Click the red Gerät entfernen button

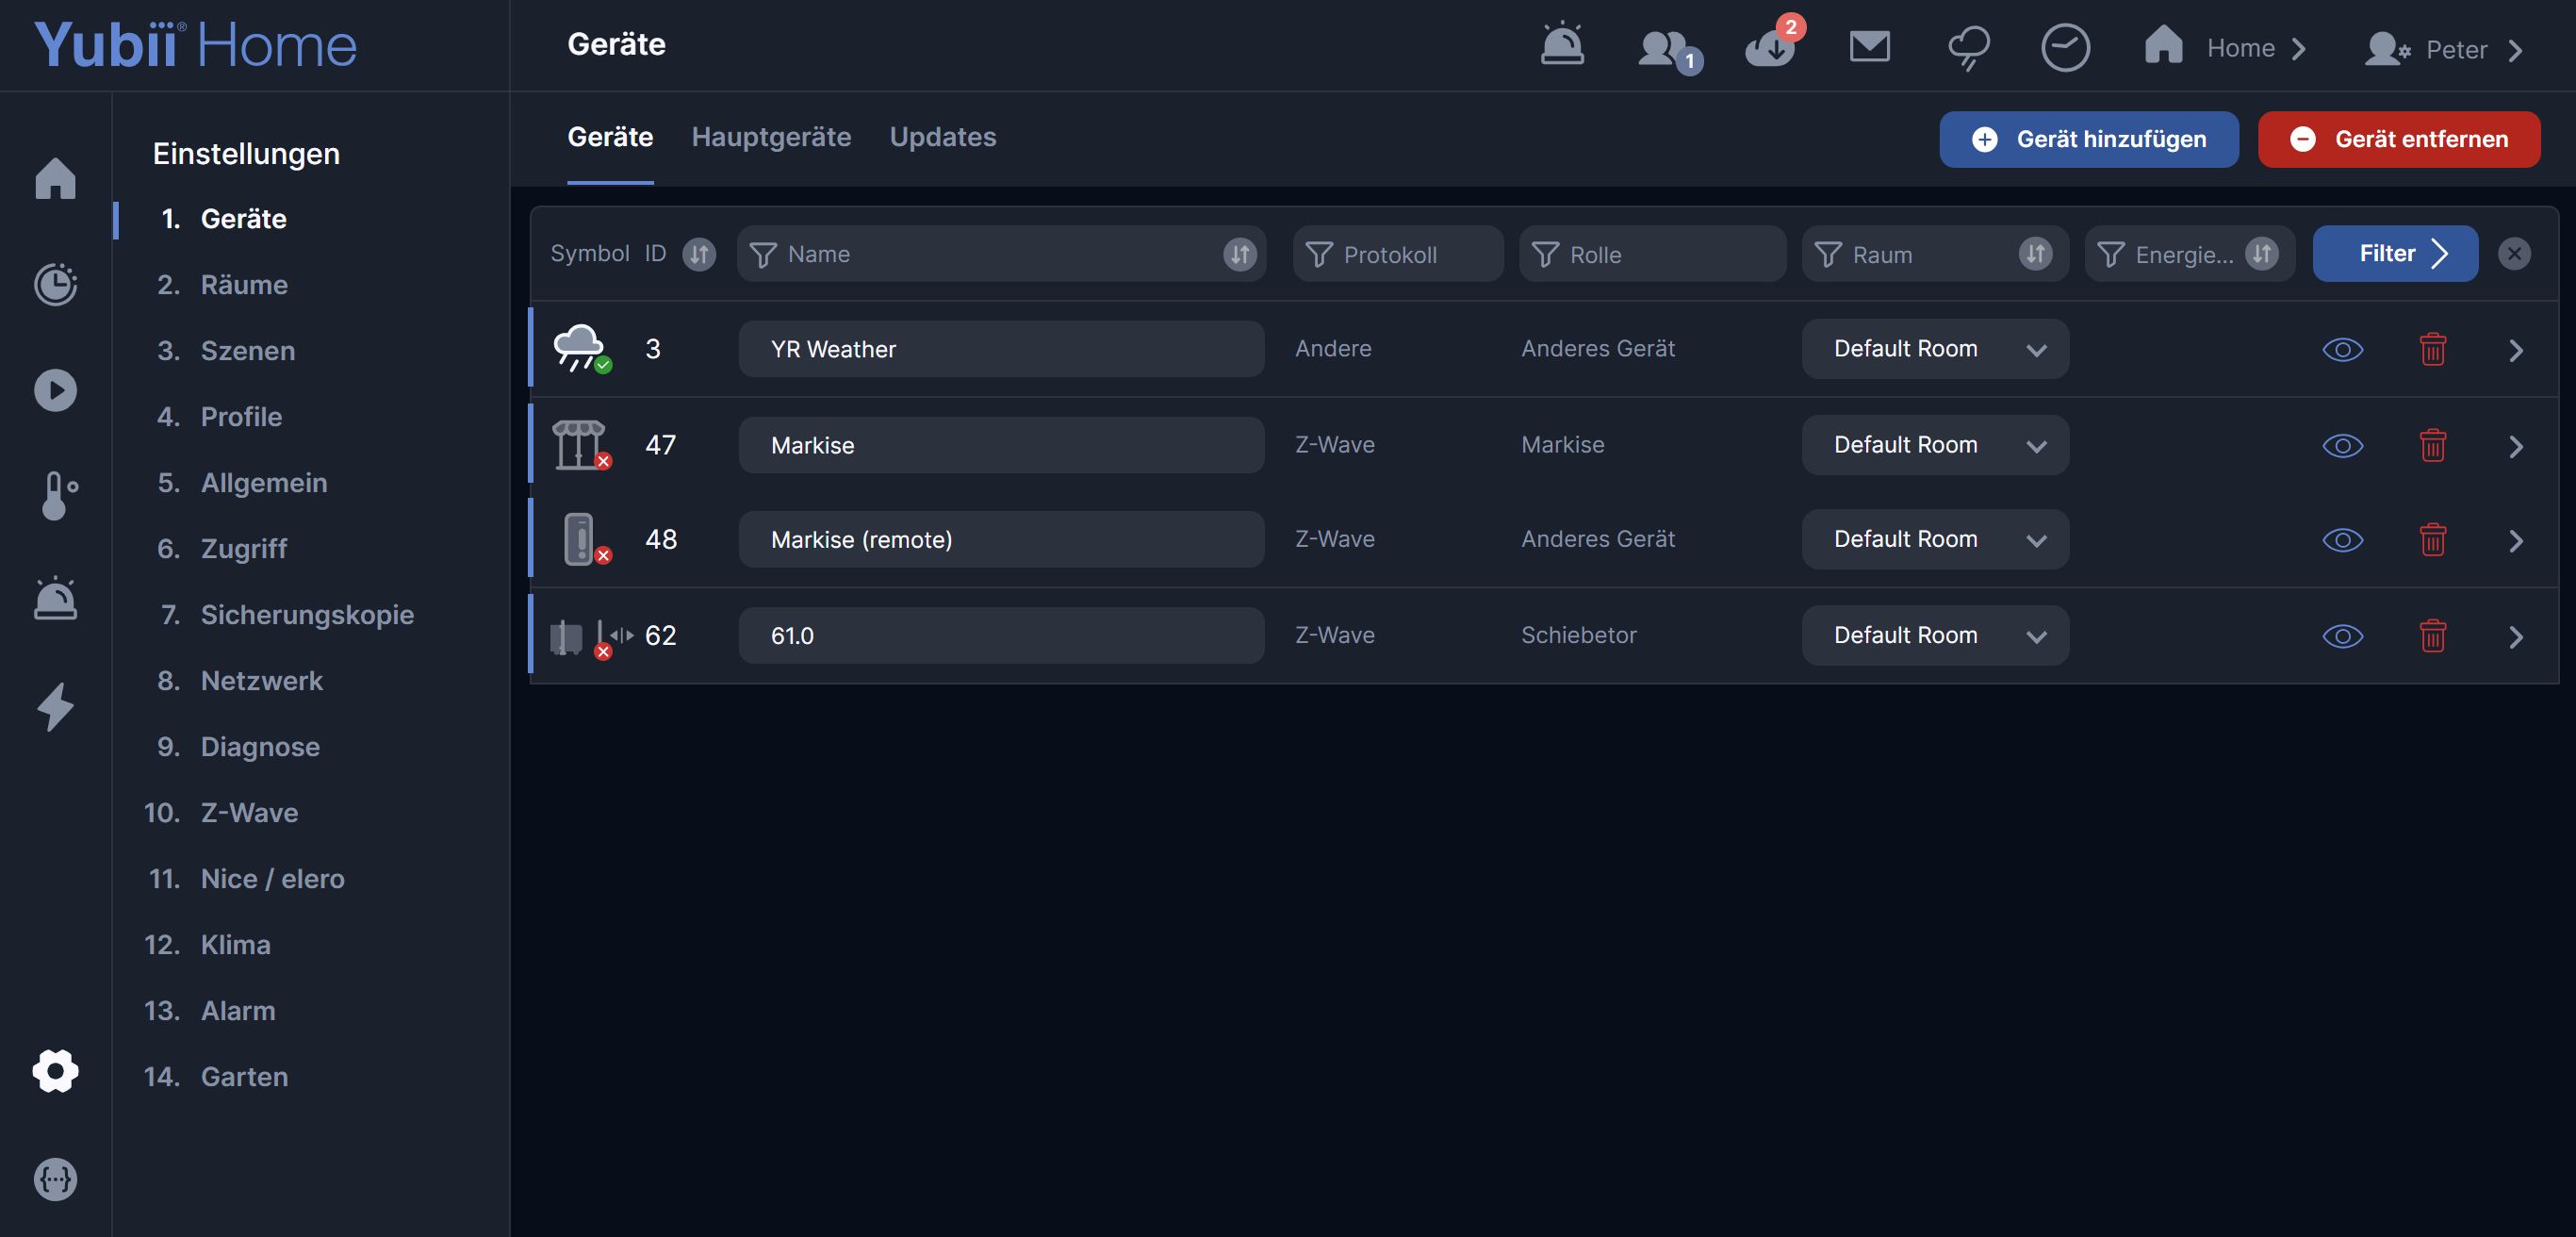(2398, 139)
